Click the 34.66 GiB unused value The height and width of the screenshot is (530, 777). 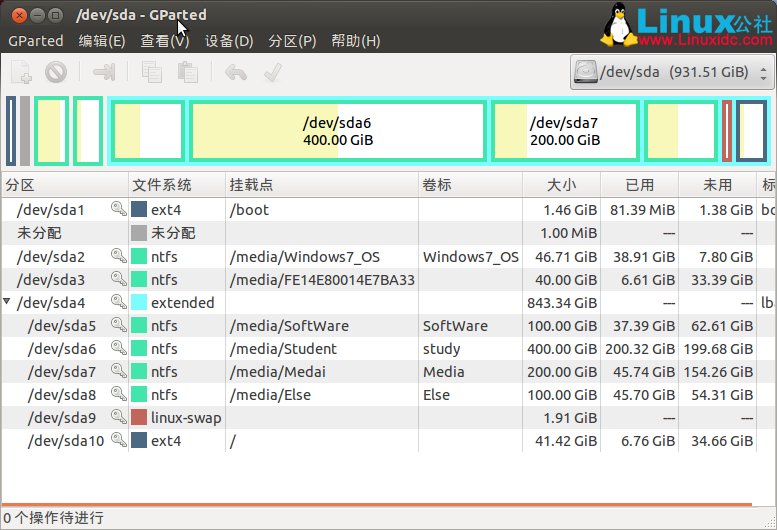[x=722, y=440]
